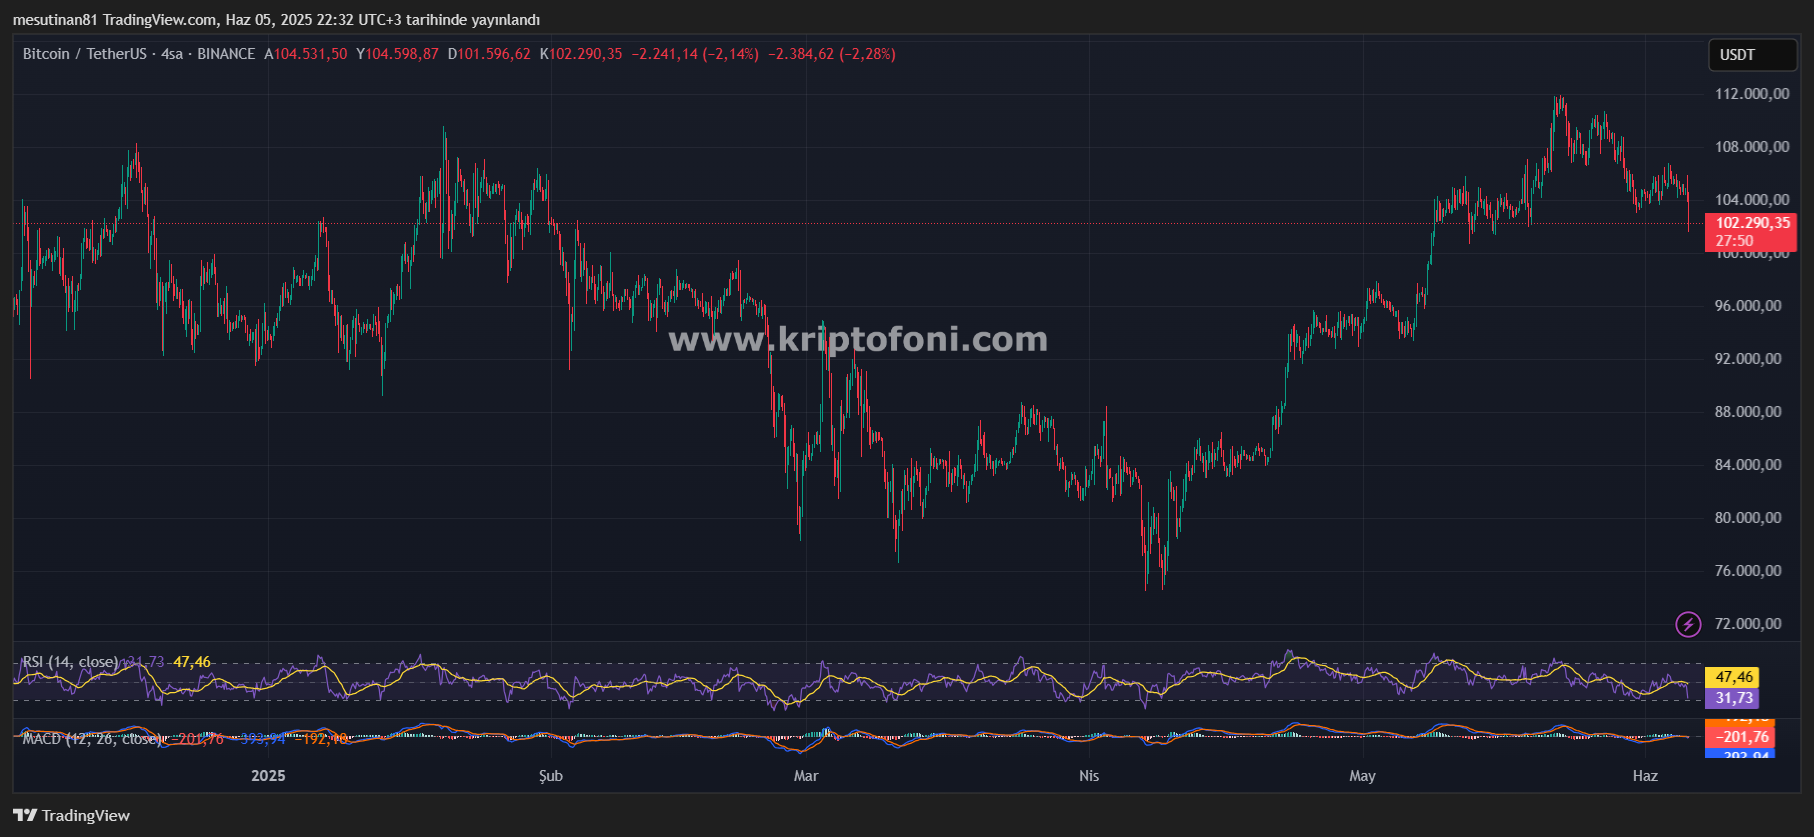Click the RSI (14, close) indicator legend
This screenshot has width=1814, height=837.
[x=70, y=662]
